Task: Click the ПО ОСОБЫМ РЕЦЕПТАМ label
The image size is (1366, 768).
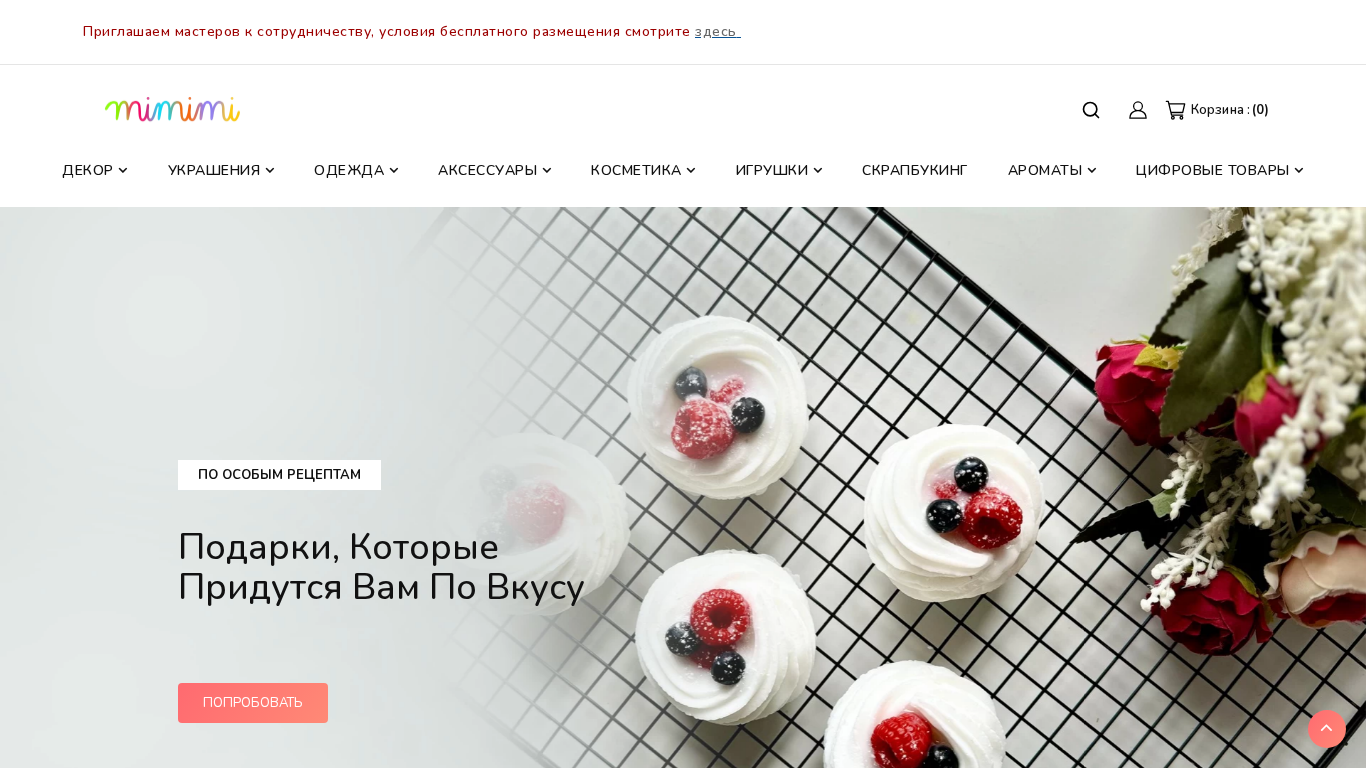Action: pyautogui.click(x=279, y=475)
